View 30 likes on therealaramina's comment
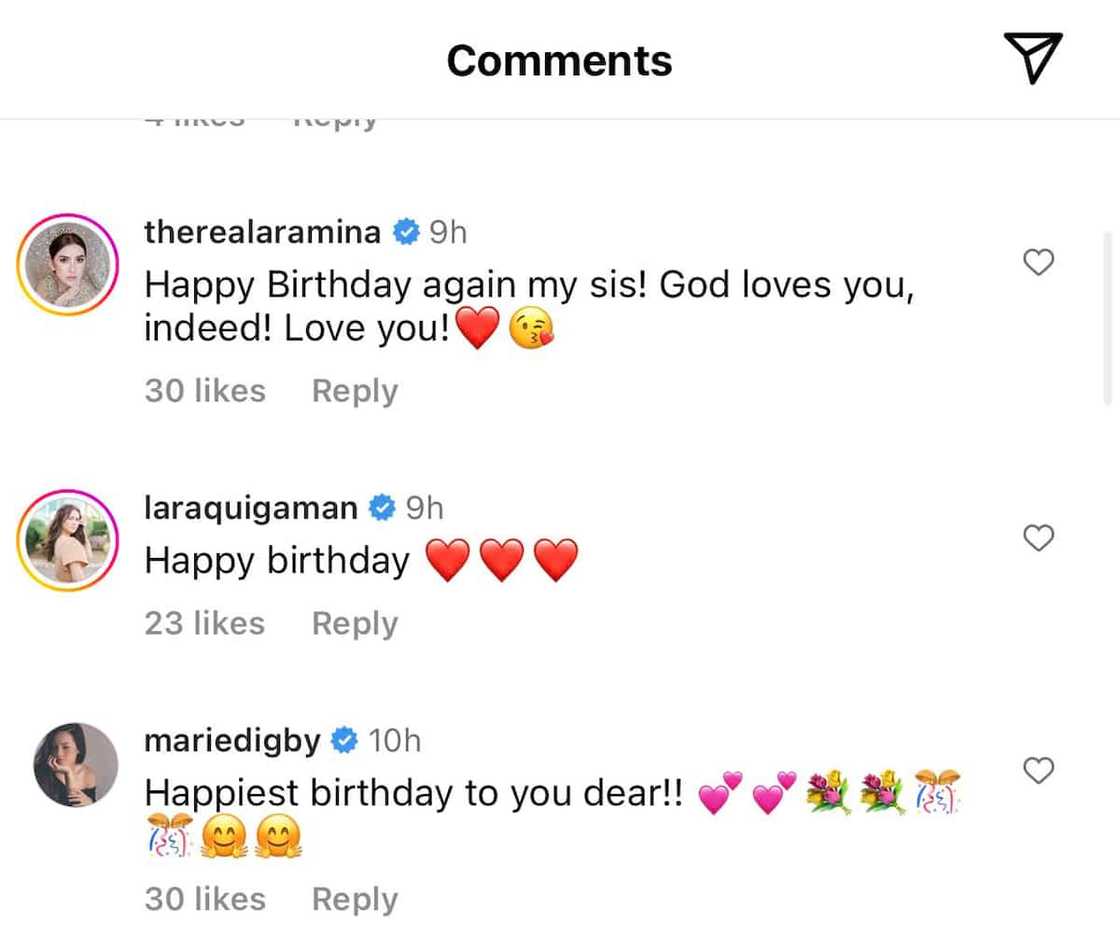This screenshot has width=1120, height=946. (x=205, y=391)
